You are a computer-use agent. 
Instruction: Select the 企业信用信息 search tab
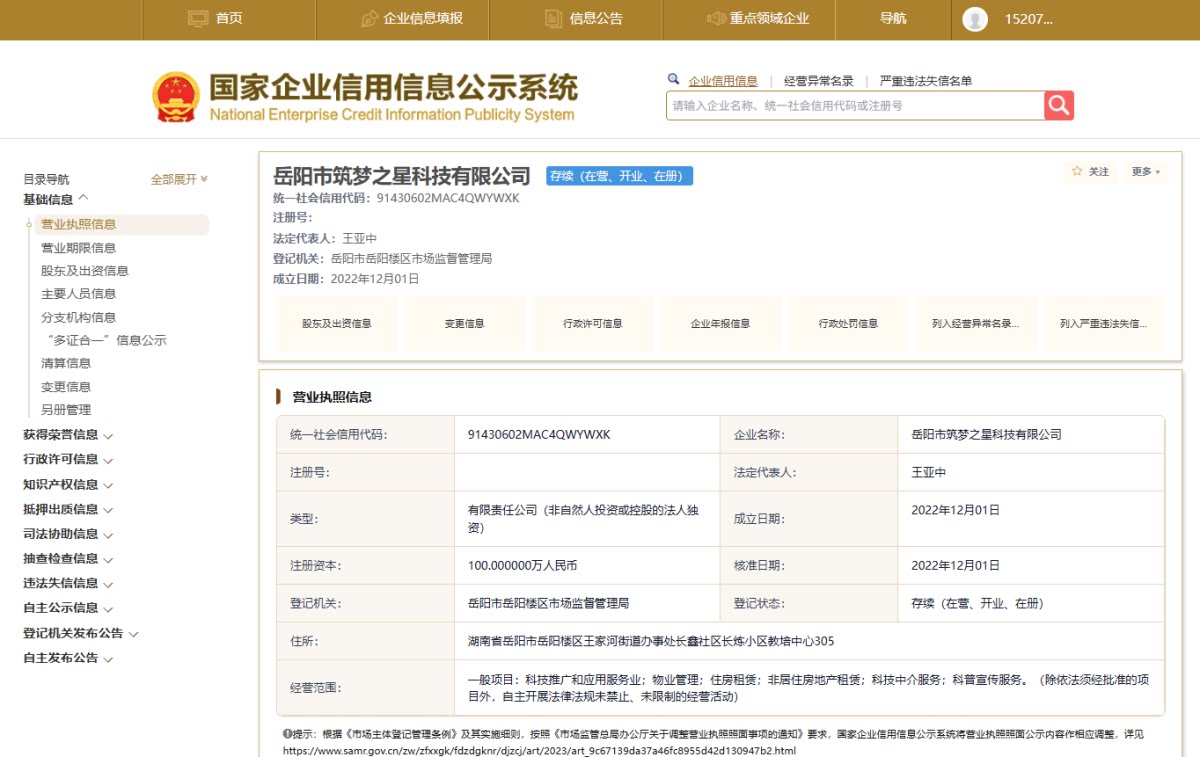coord(723,81)
